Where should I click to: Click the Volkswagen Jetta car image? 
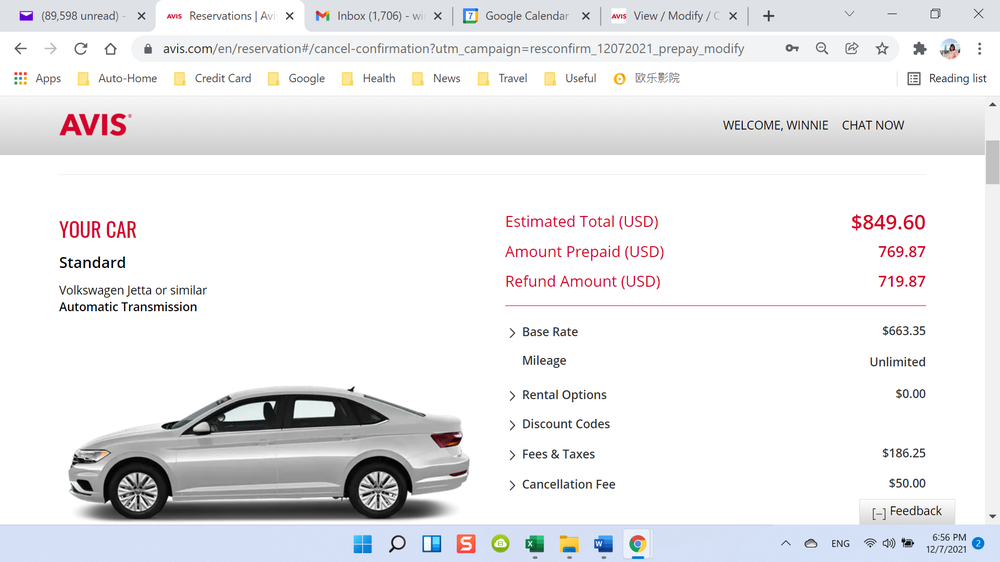click(x=269, y=452)
